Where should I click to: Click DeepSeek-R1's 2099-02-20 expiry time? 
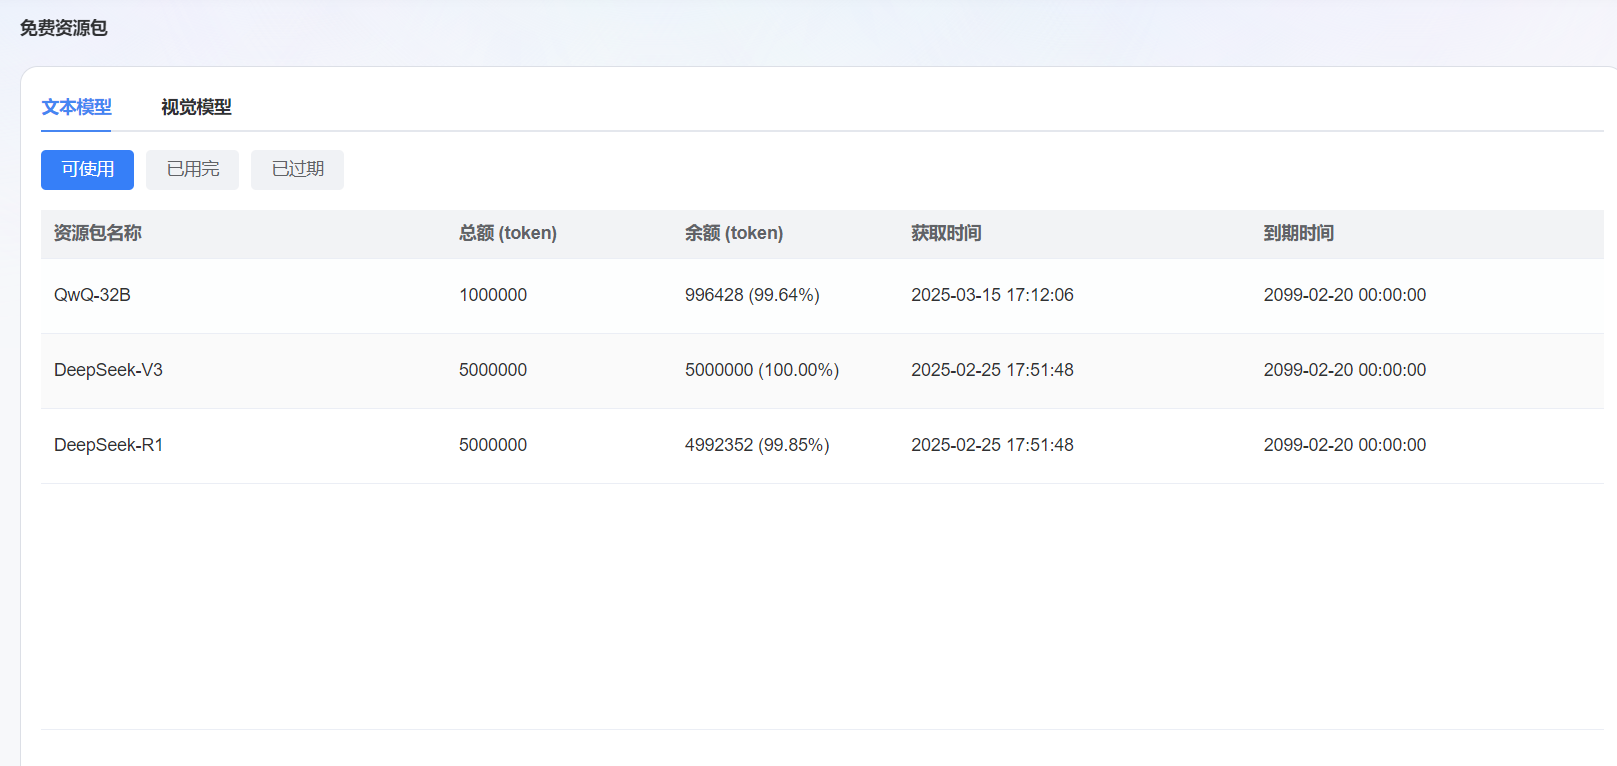1345,445
